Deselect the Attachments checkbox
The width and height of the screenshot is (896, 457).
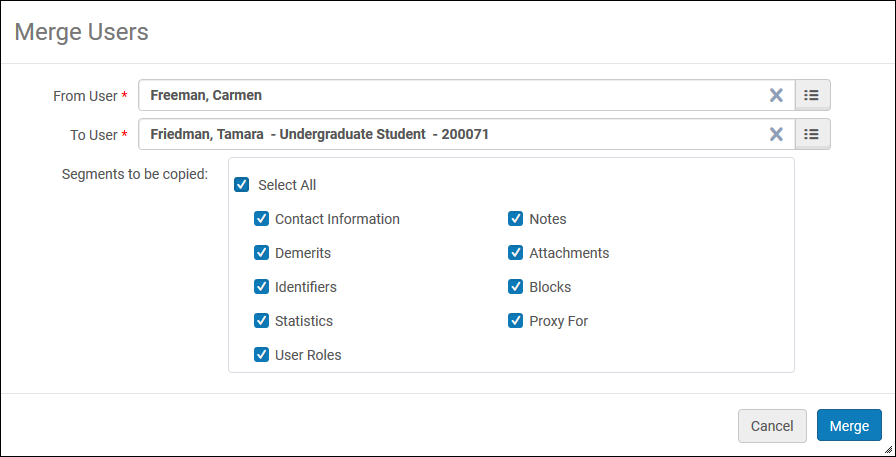516,253
